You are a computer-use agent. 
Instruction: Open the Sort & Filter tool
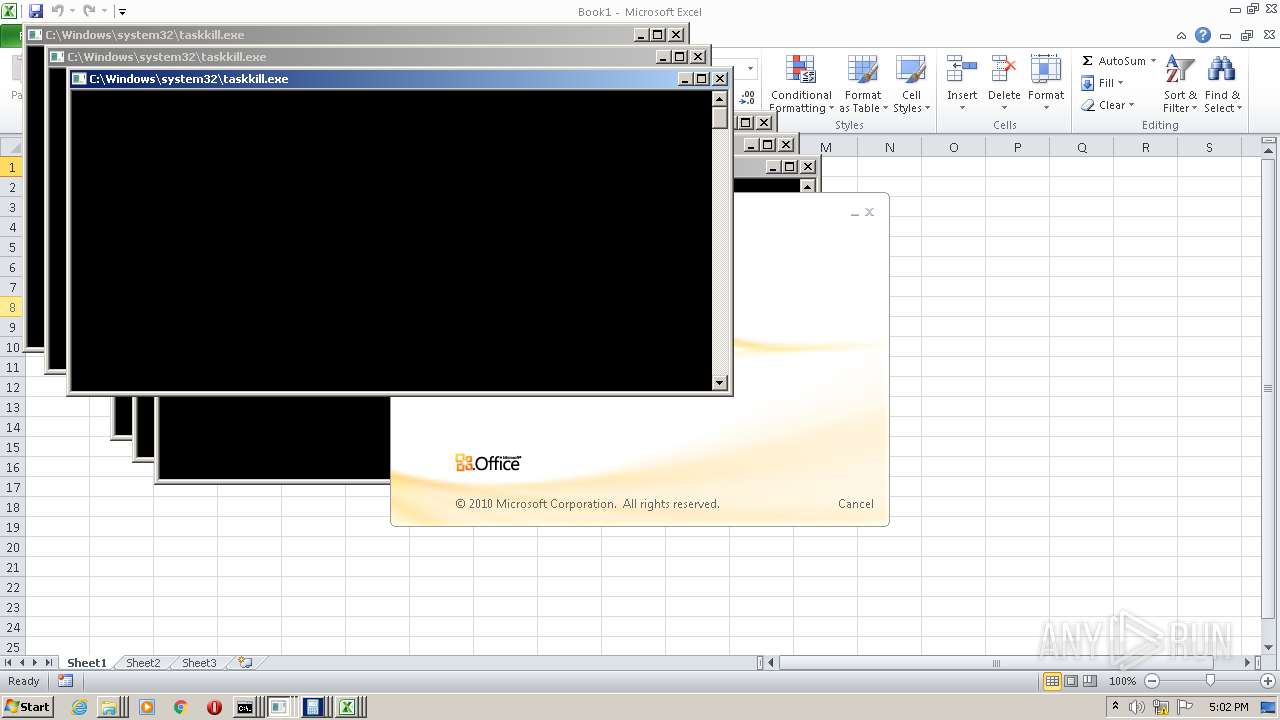(x=1180, y=84)
